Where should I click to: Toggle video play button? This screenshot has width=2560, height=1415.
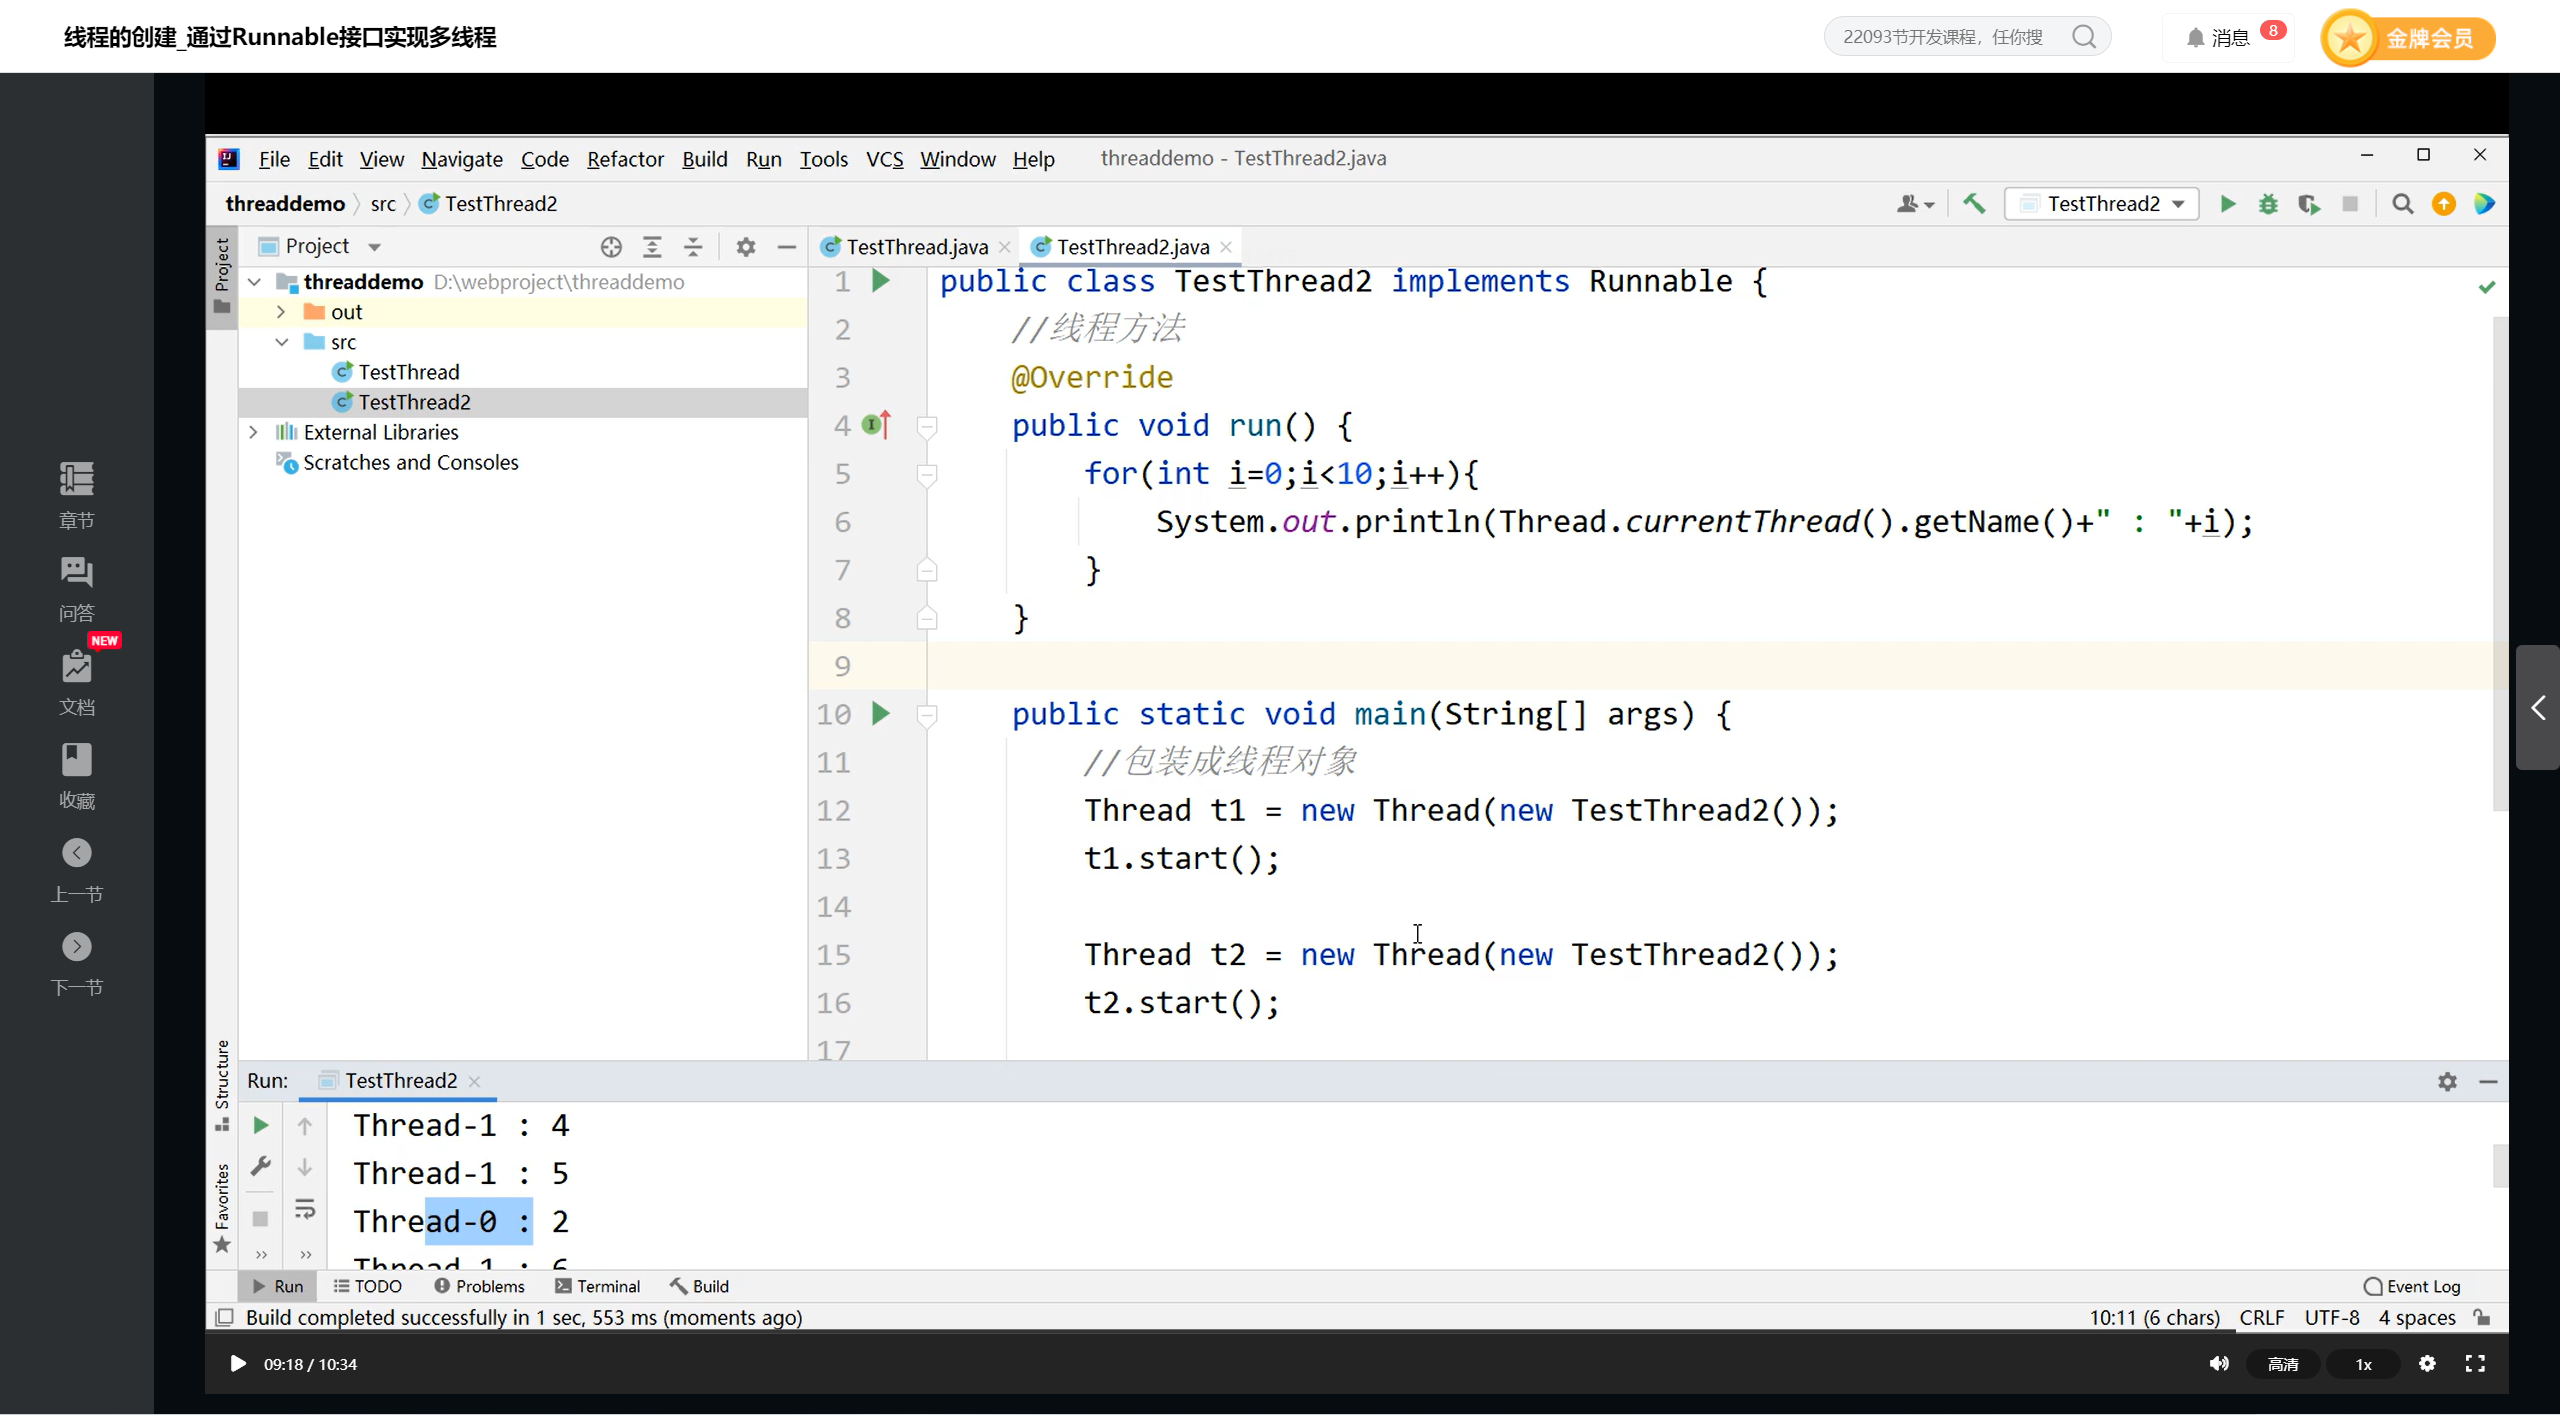237,1364
